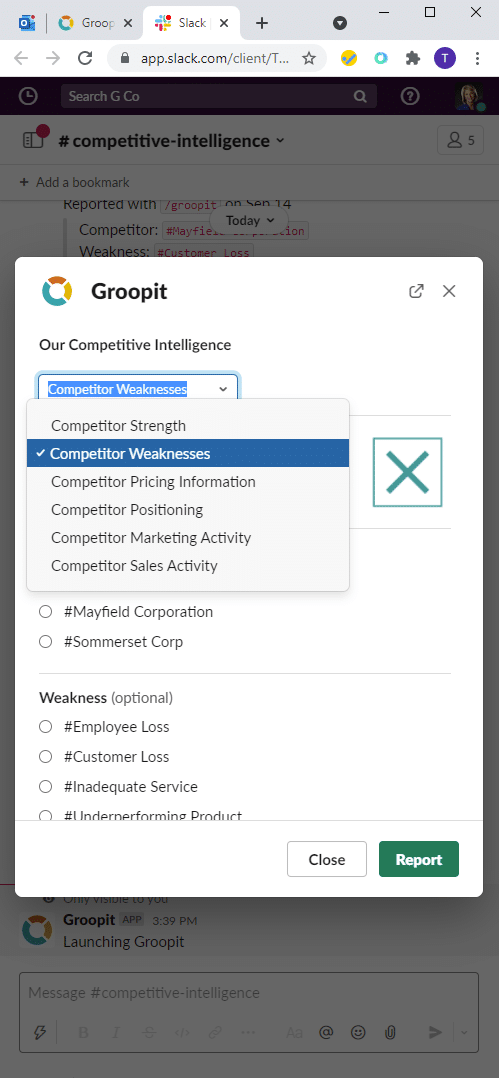Choose the #Customer Loss weakness option
Viewport: 499px width, 1078px height.
[45, 757]
